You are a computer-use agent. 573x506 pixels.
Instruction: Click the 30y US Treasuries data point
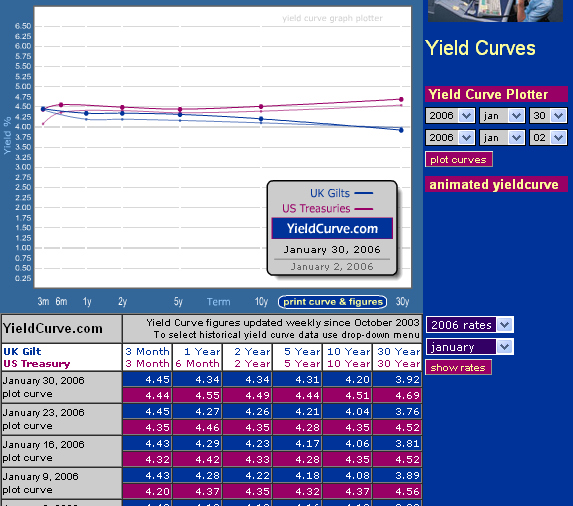(x=401, y=99)
